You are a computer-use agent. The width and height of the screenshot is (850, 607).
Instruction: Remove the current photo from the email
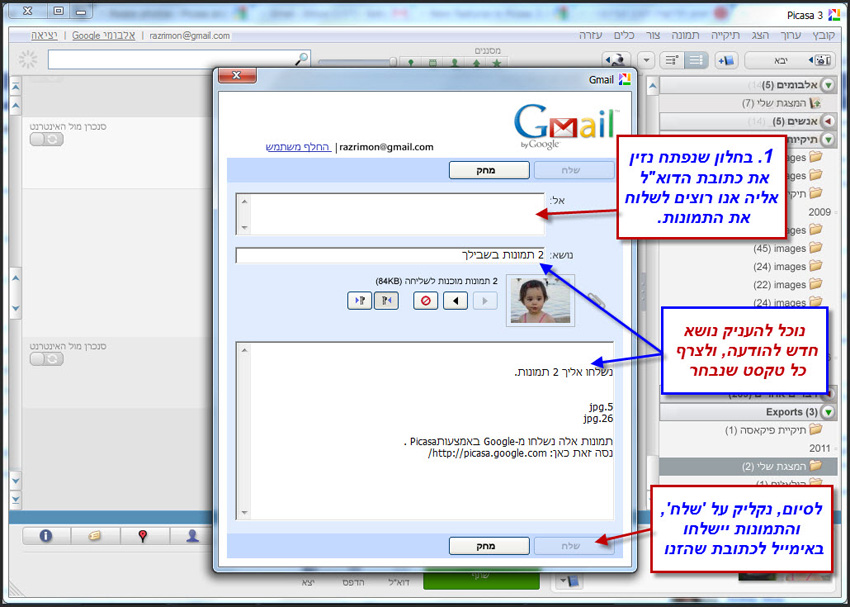[x=426, y=300]
